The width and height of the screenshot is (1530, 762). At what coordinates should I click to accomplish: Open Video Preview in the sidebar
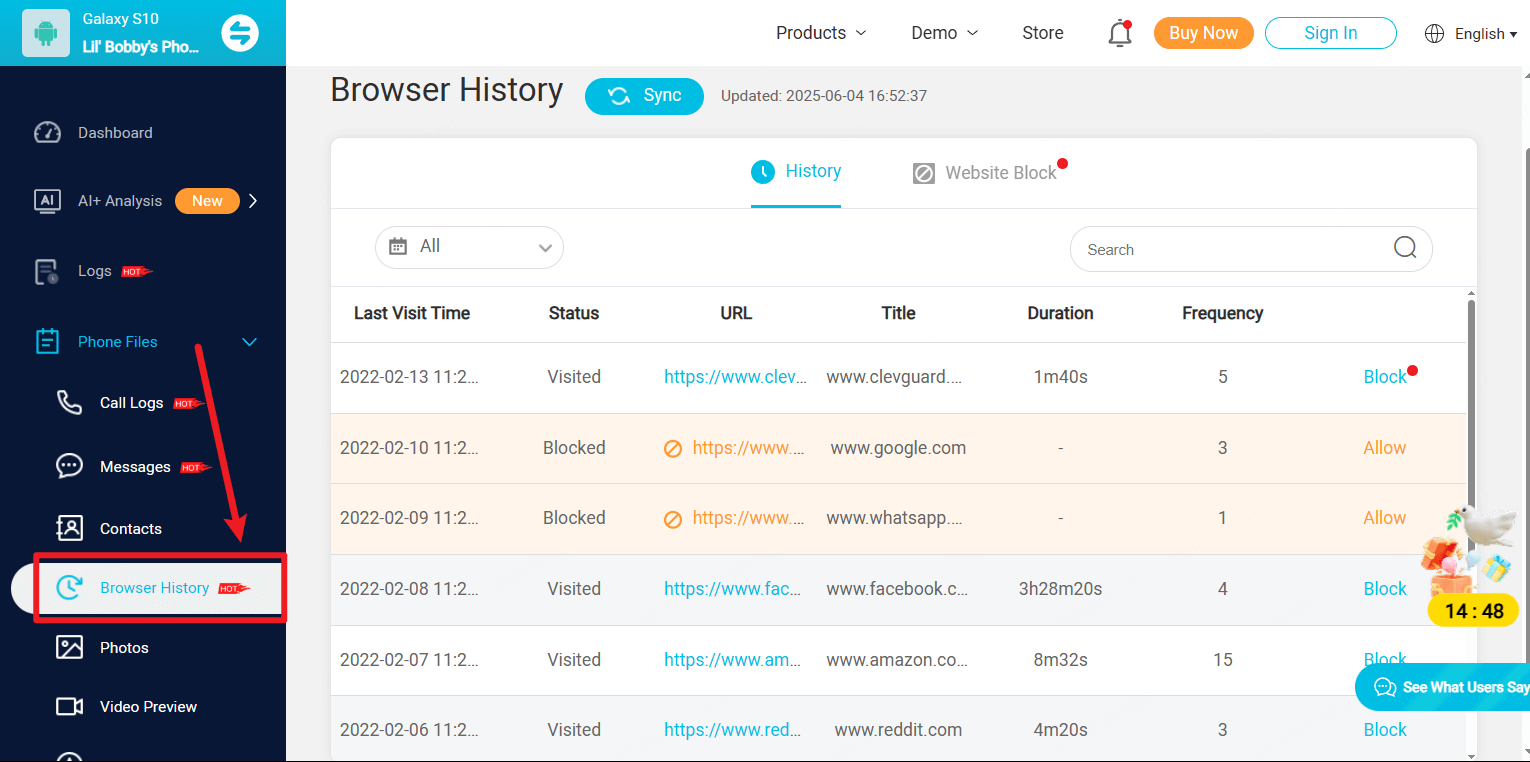tap(148, 707)
